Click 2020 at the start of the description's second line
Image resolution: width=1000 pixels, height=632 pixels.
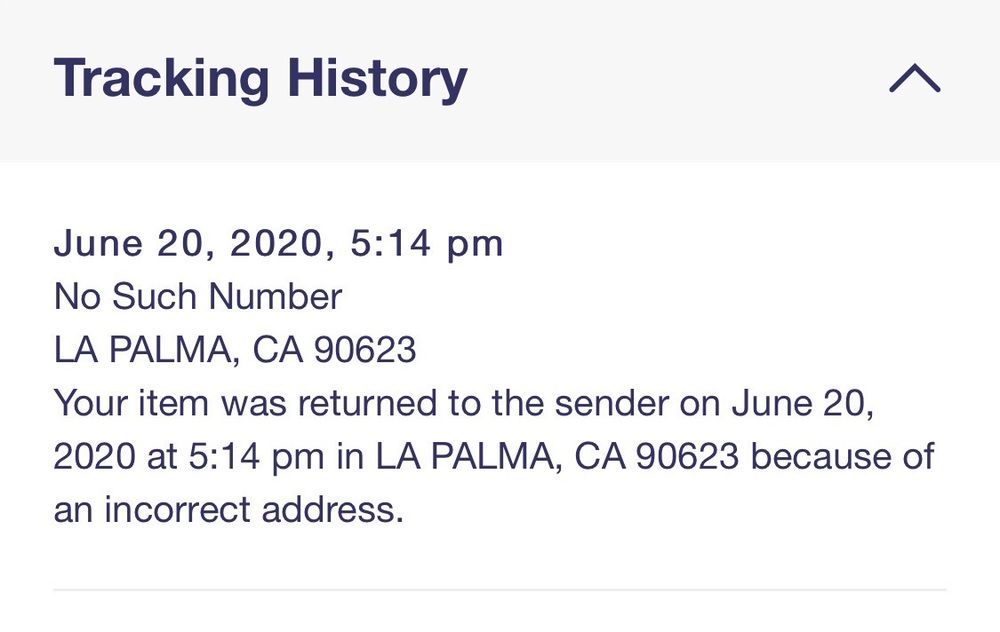[x=94, y=457]
